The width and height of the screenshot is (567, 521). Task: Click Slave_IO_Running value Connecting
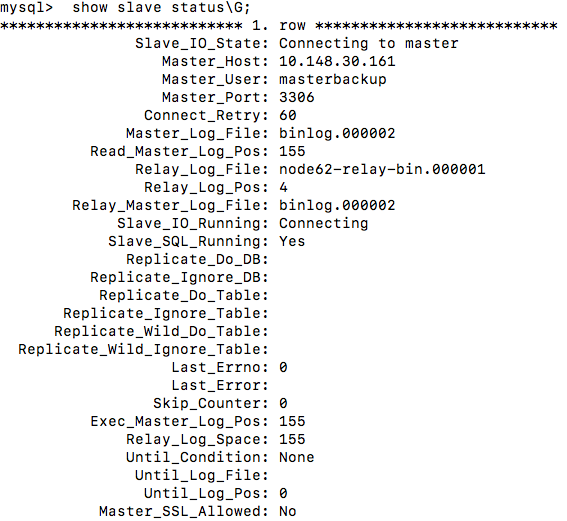[324, 224]
